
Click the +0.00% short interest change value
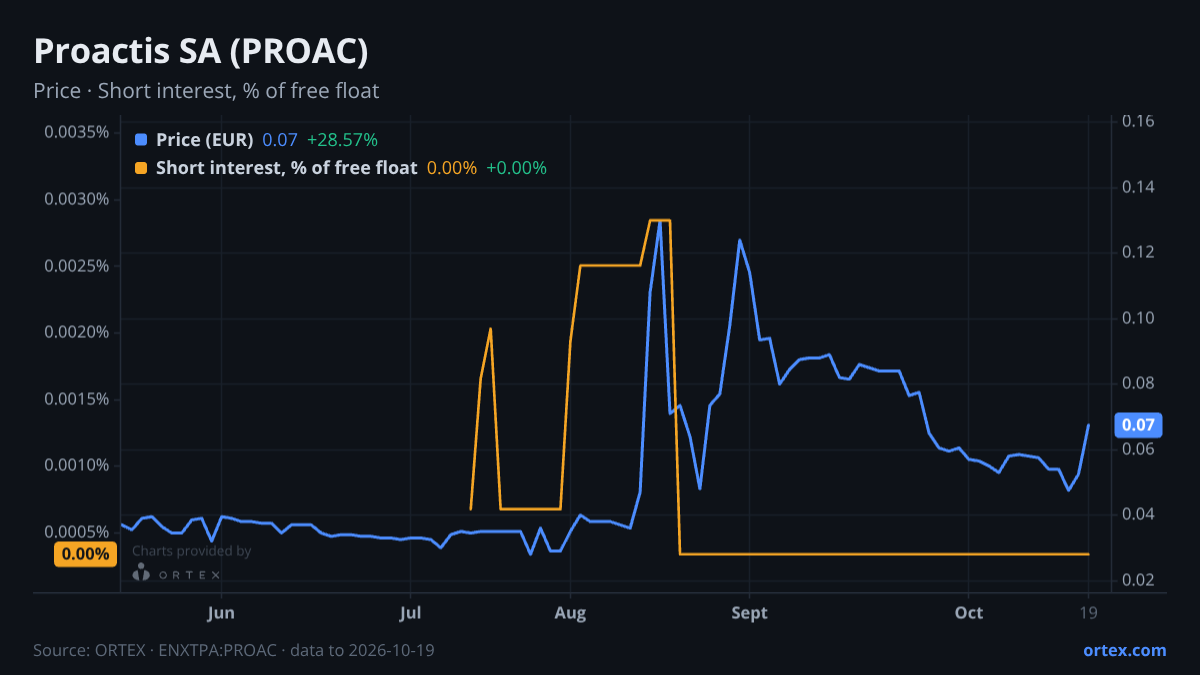[516, 168]
